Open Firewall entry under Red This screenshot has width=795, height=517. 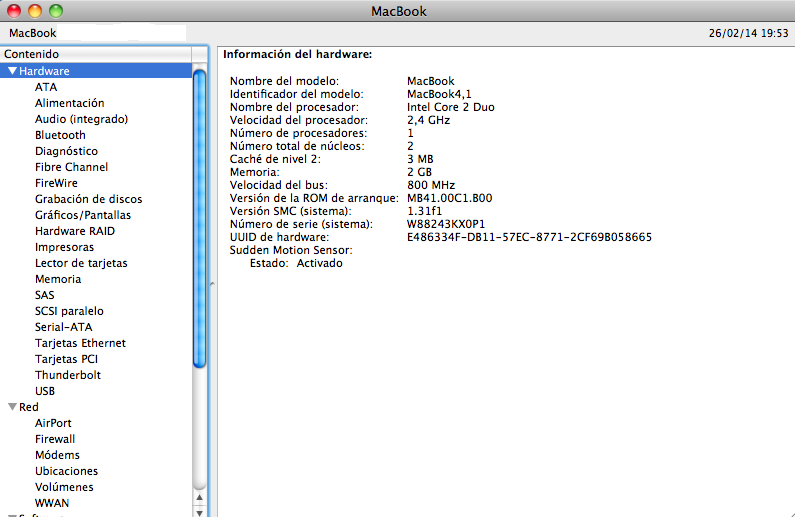[x=55, y=439]
